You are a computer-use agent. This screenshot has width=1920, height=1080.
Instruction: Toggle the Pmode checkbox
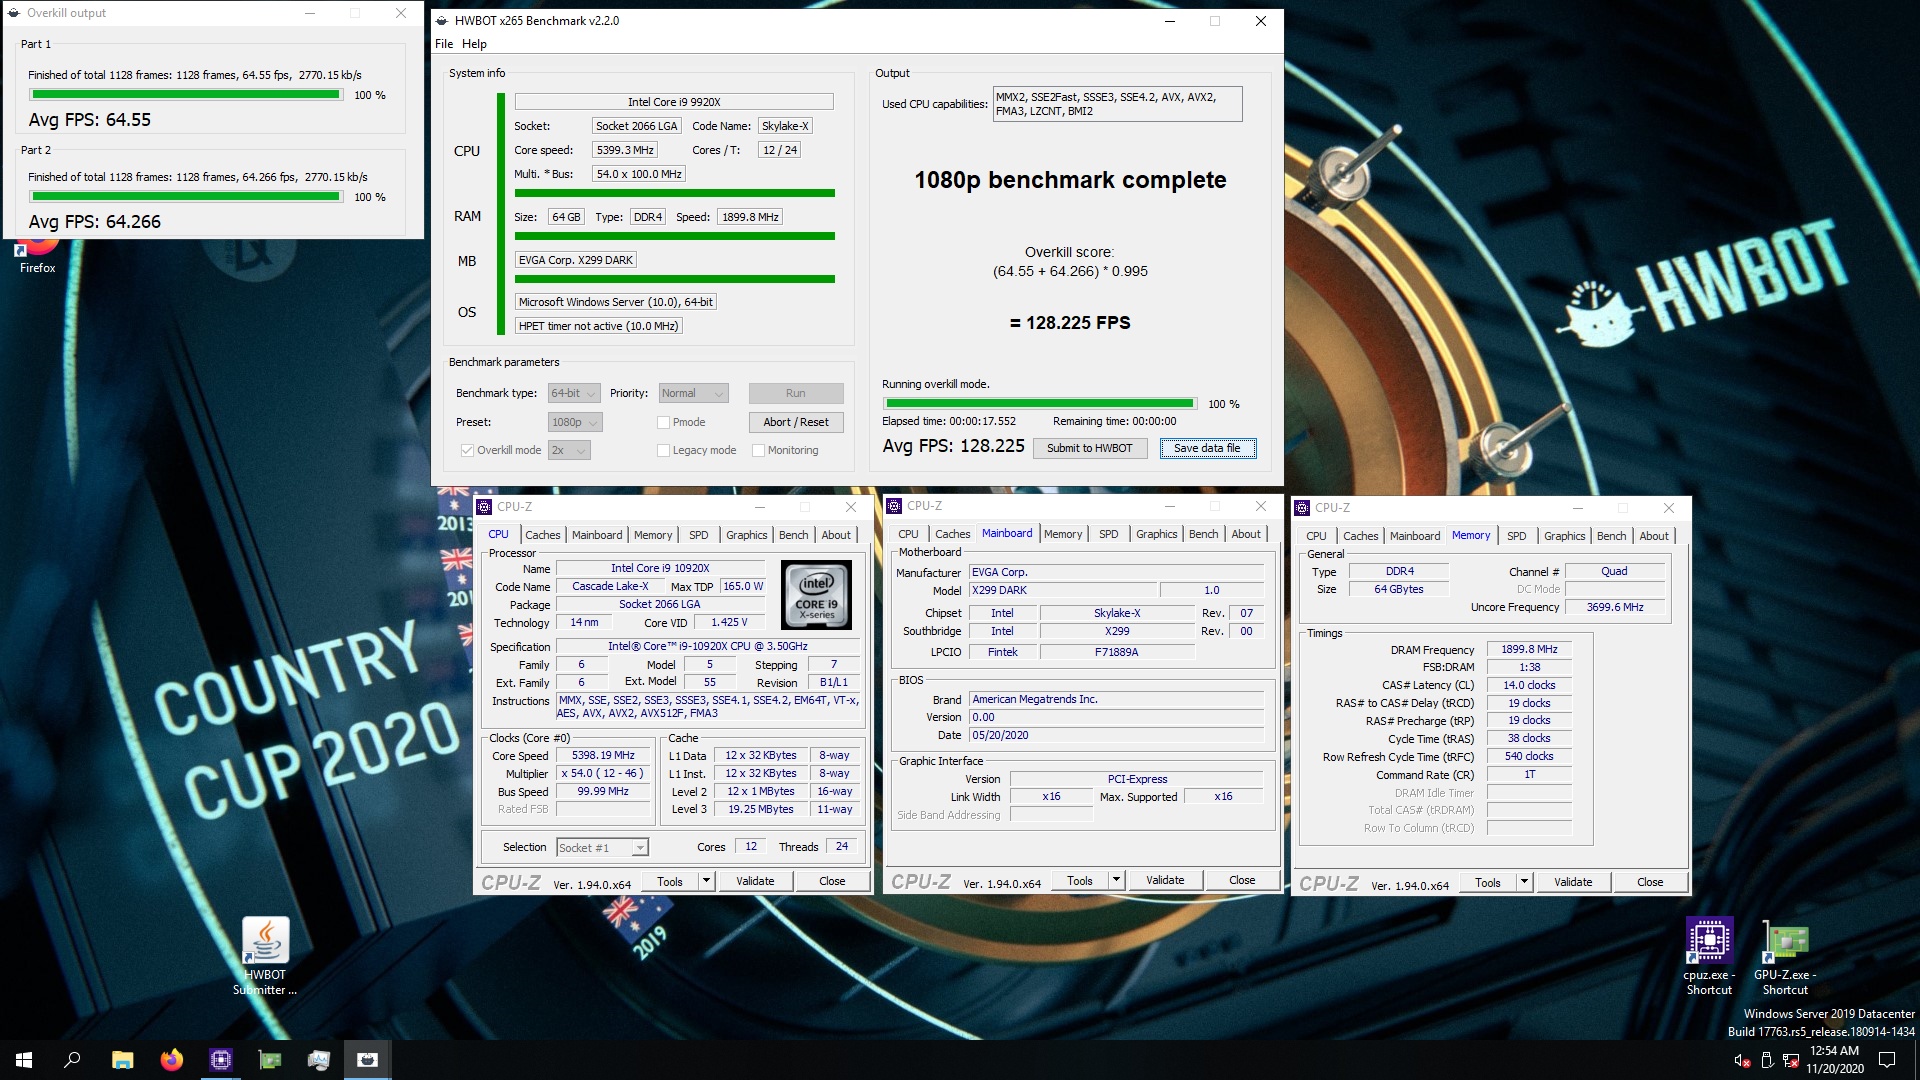663,422
